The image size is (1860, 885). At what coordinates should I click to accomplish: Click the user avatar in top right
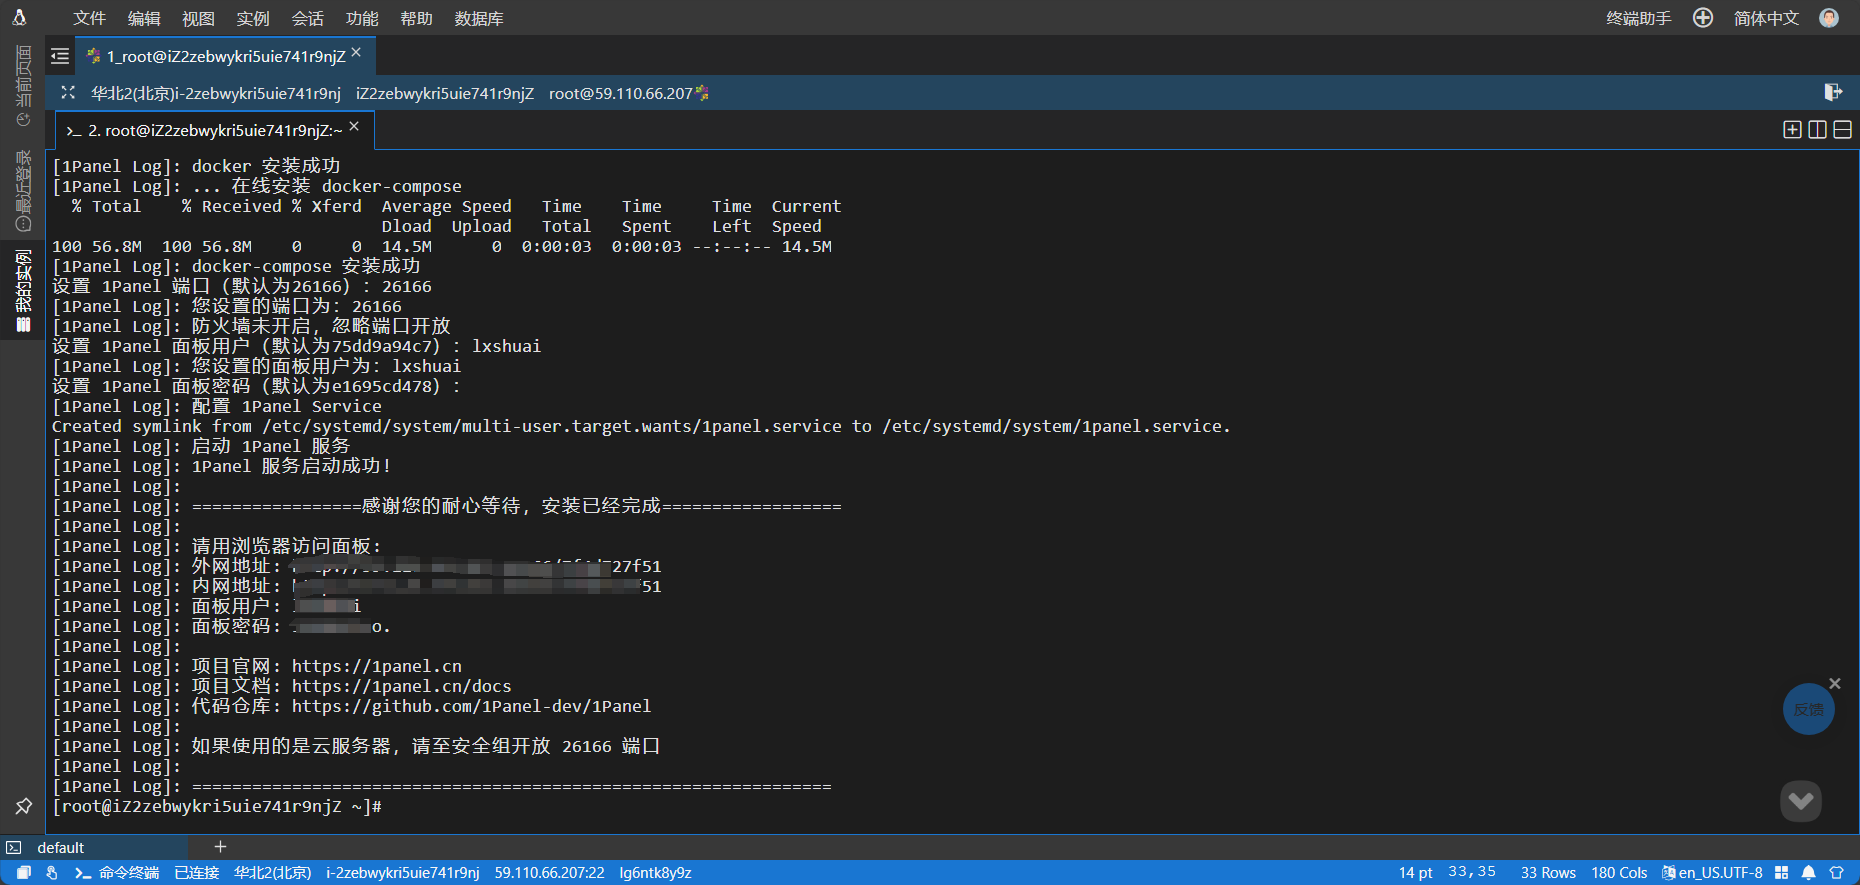click(x=1829, y=18)
